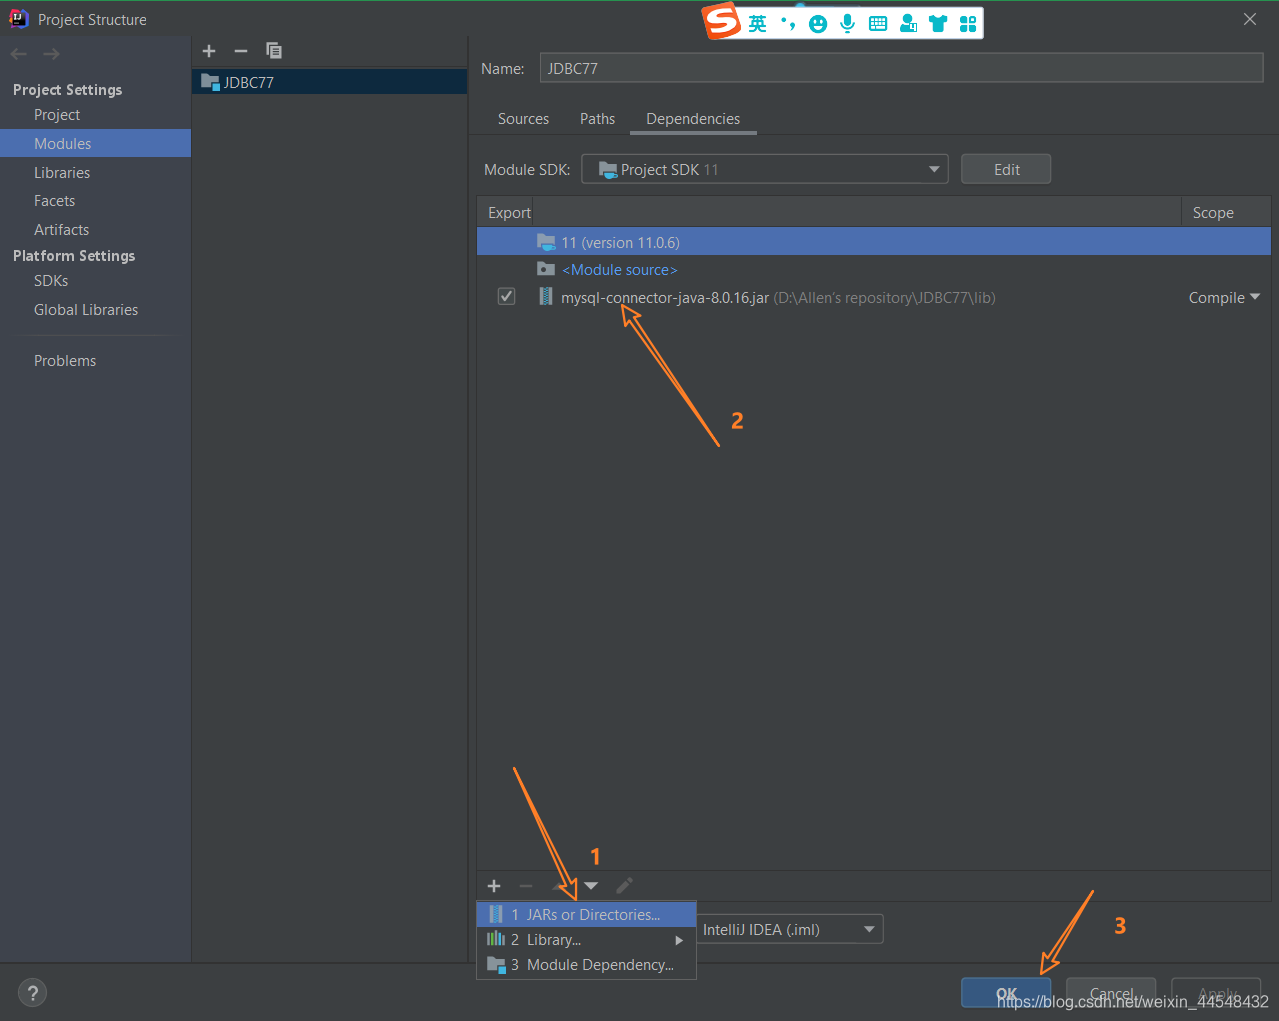The height and width of the screenshot is (1021, 1279).
Task: Click the back navigation arrow
Action: click(x=18, y=54)
